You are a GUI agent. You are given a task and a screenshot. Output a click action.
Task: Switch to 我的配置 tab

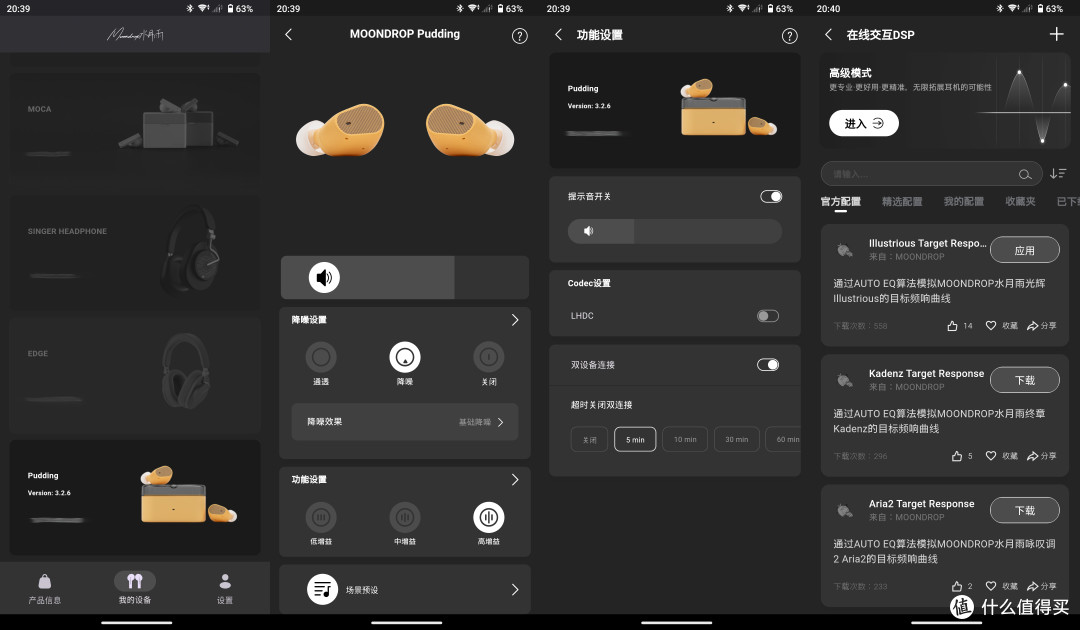[964, 202]
